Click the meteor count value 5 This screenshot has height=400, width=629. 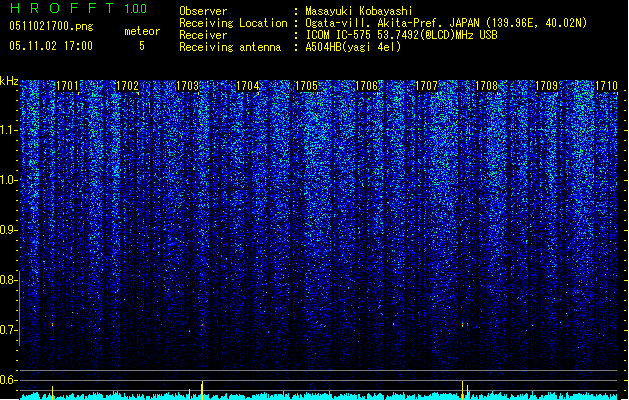142,46
